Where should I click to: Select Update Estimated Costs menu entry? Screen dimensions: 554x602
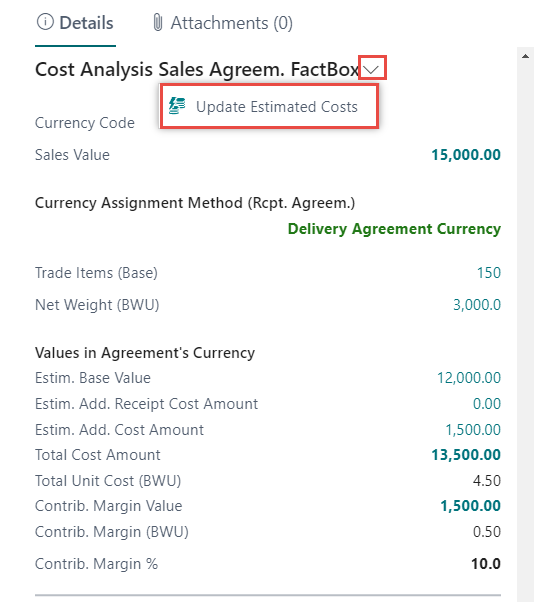pyautogui.click(x=270, y=106)
